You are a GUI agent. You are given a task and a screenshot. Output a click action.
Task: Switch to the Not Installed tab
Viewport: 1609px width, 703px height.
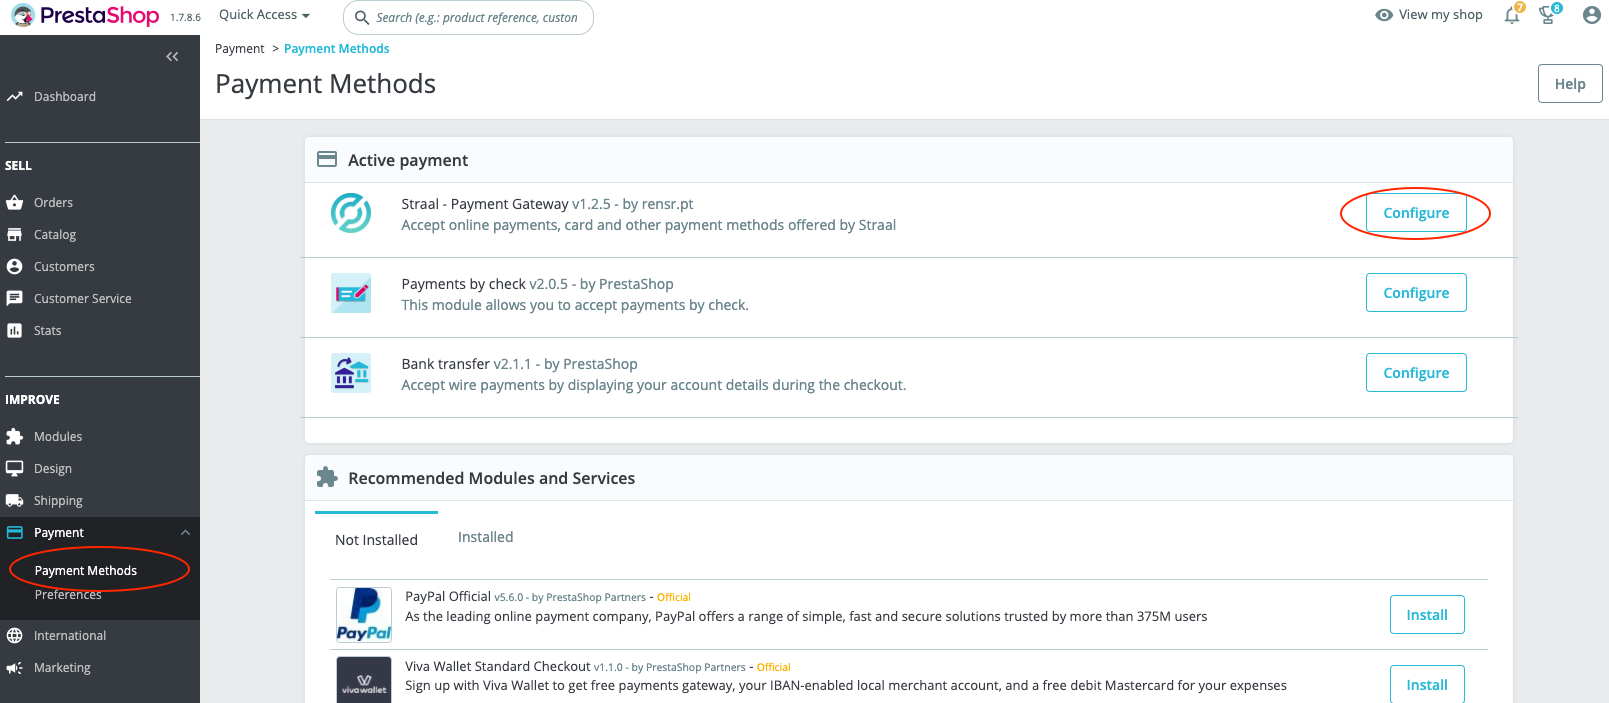[376, 540]
